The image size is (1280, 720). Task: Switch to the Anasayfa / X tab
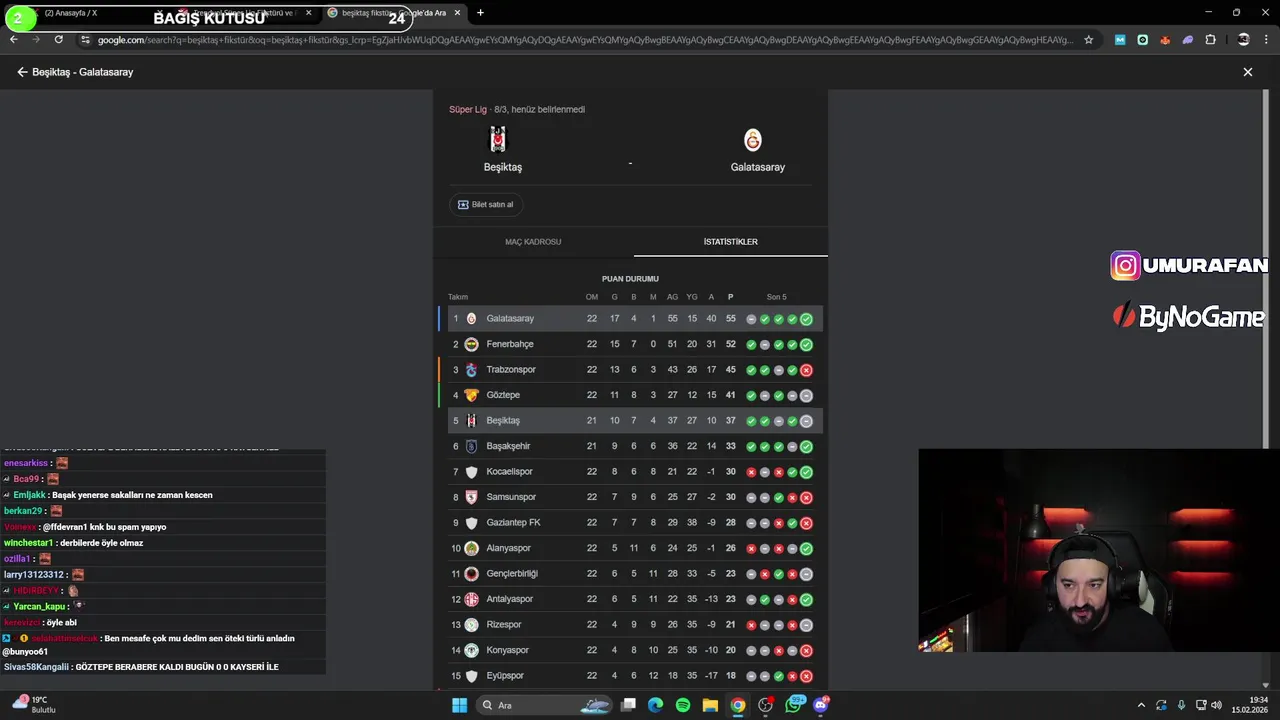pos(70,13)
